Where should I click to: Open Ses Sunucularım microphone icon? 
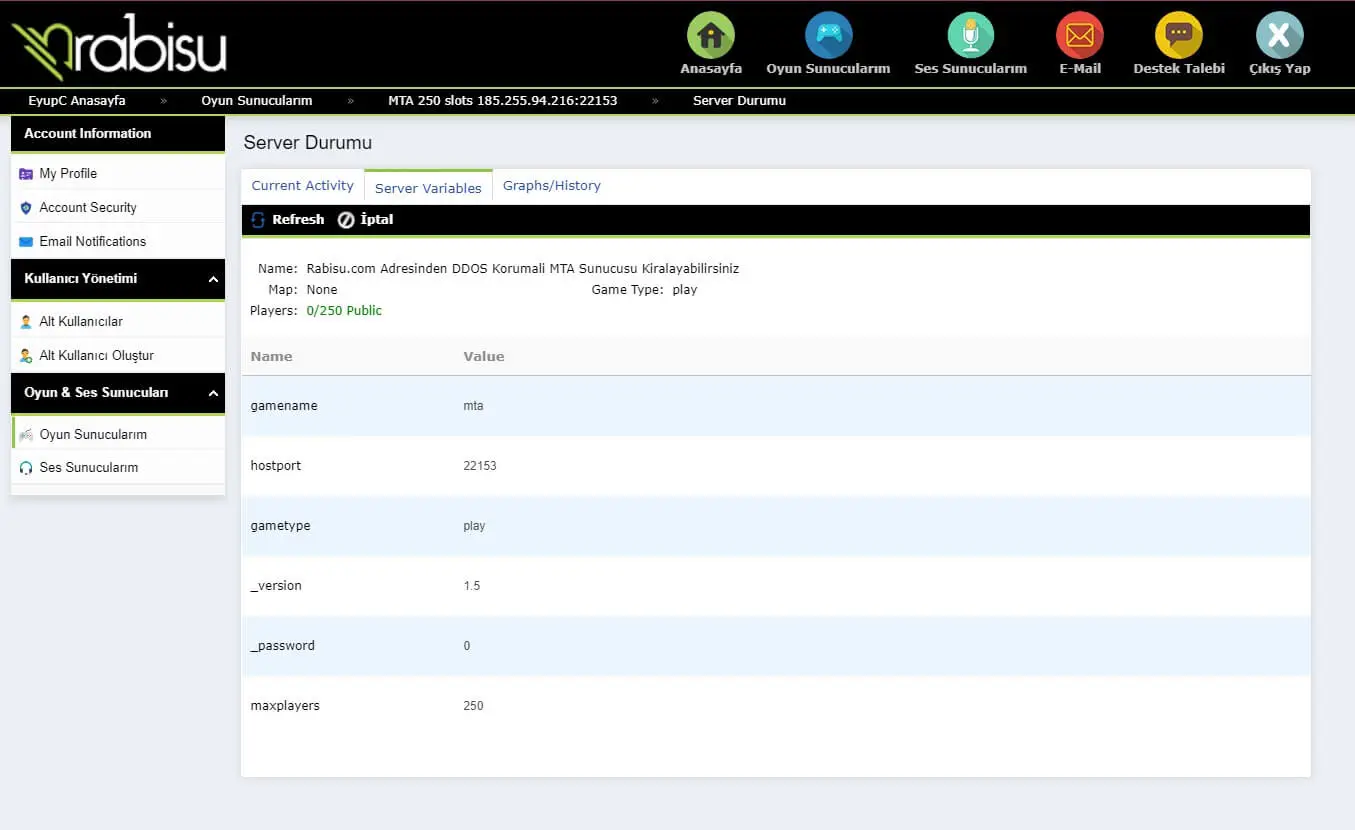tap(970, 35)
